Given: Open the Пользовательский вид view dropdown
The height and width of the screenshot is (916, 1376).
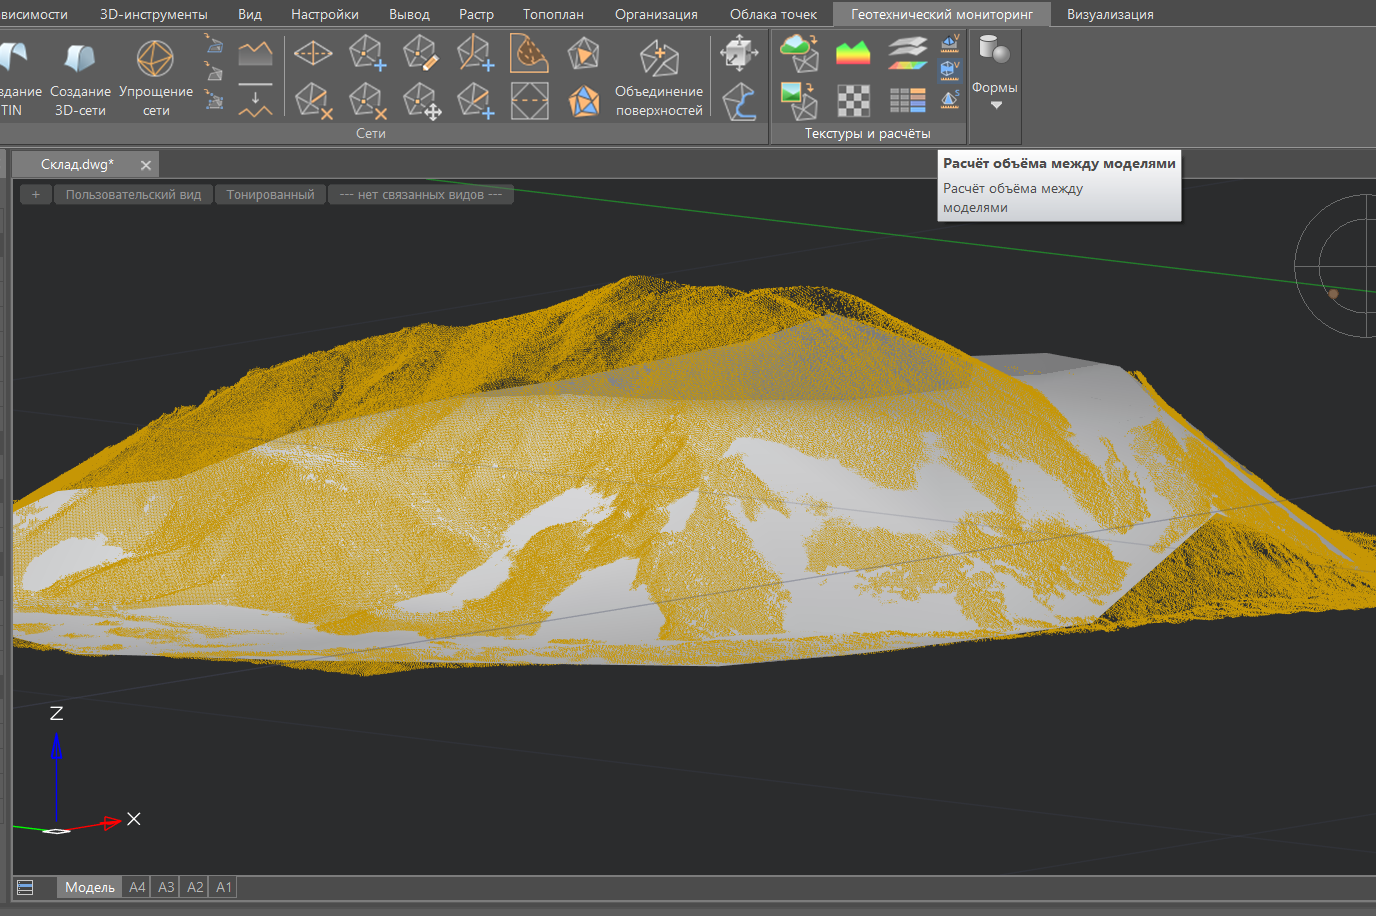Looking at the screenshot, I should (133, 195).
